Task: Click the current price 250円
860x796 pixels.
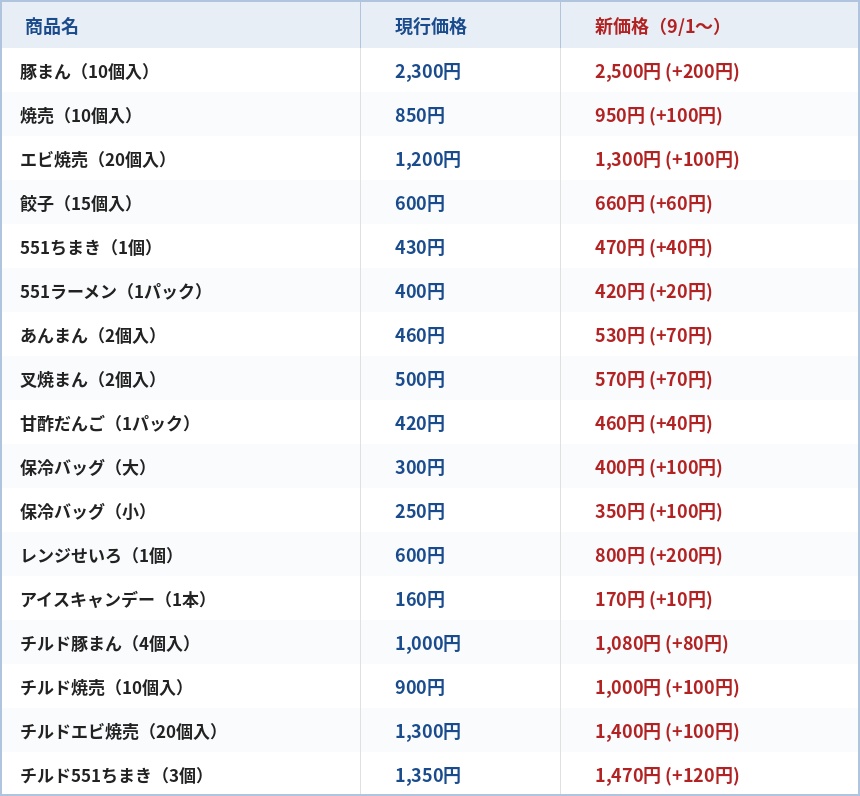Action: pyautogui.click(x=420, y=511)
